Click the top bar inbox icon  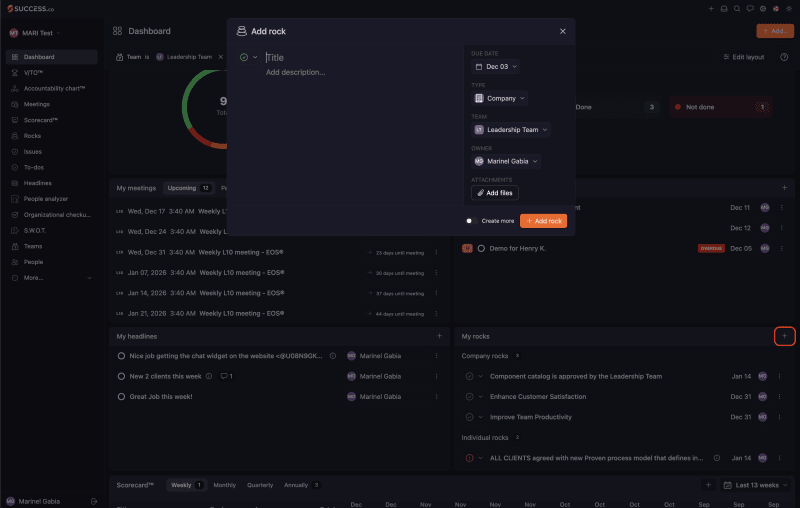[724, 9]
